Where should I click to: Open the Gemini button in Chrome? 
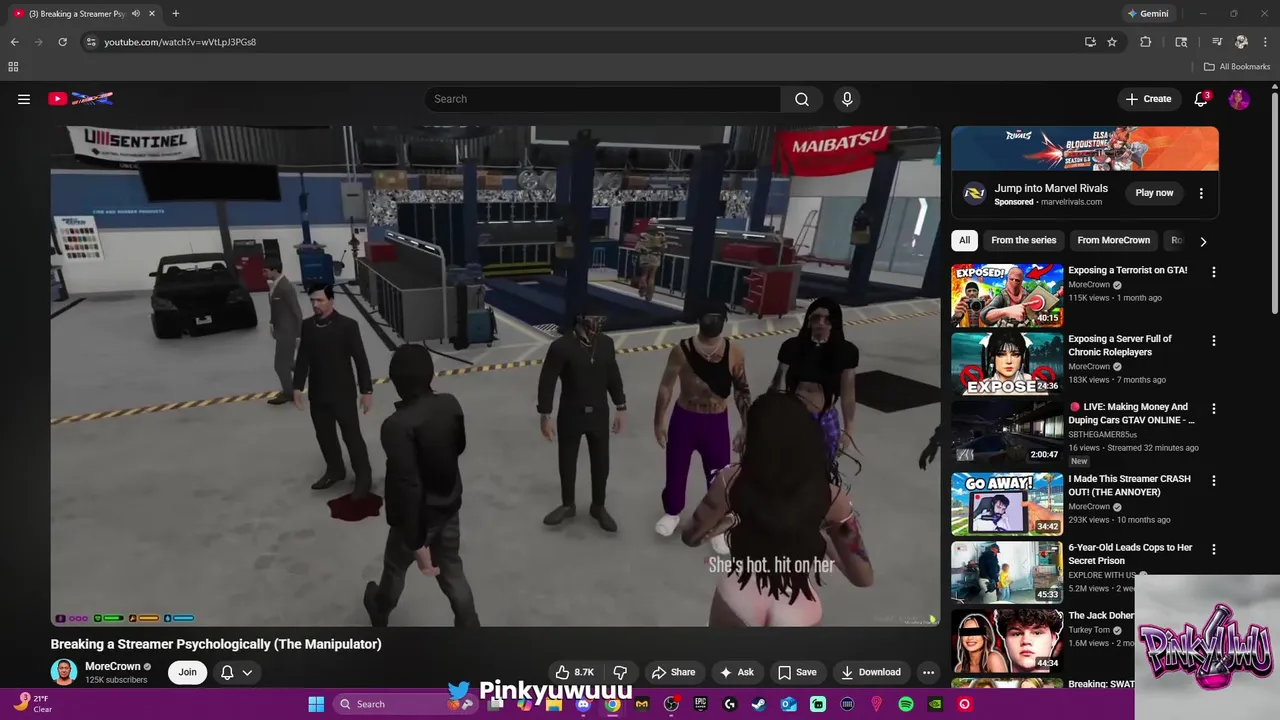[1147, 14]
